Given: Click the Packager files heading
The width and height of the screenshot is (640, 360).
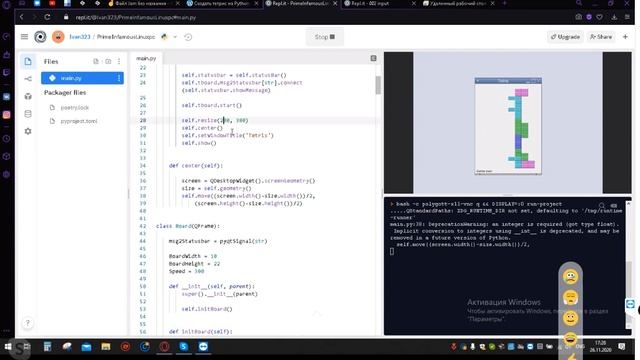Looking at the screenshot, I should coord(65,93).
